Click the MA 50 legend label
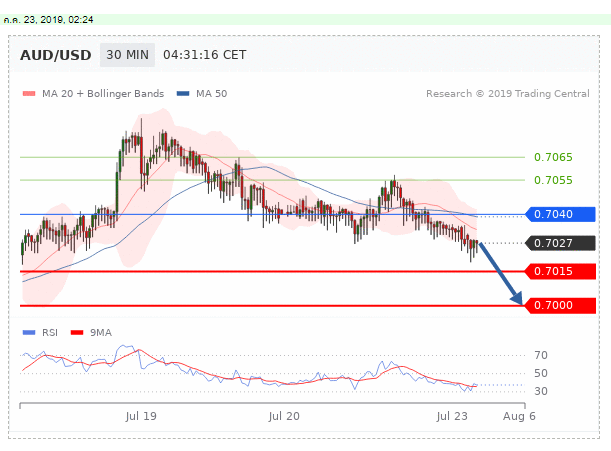Viewport: 611px width, 451px height. click(212, 94)
